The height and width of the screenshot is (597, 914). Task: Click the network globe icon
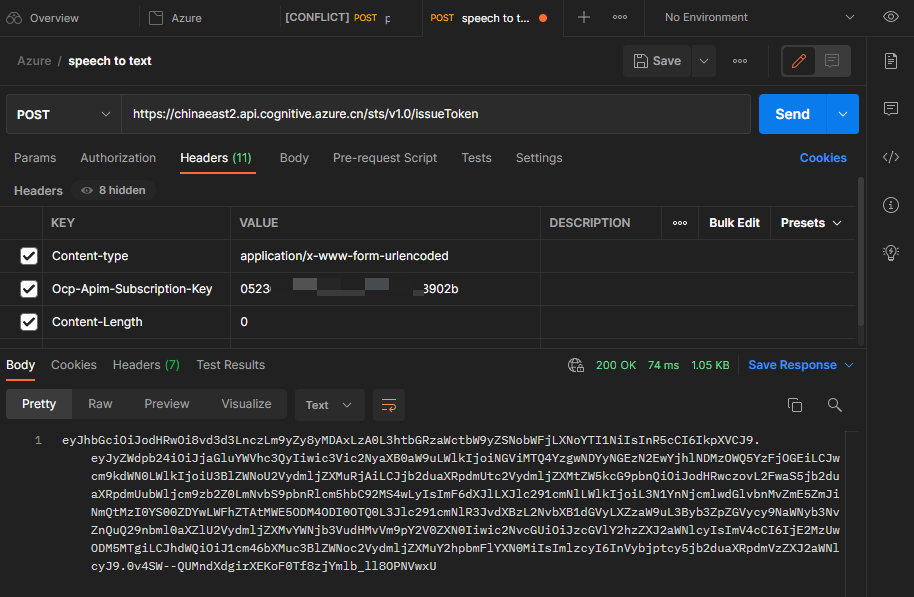tap(575, 365)
